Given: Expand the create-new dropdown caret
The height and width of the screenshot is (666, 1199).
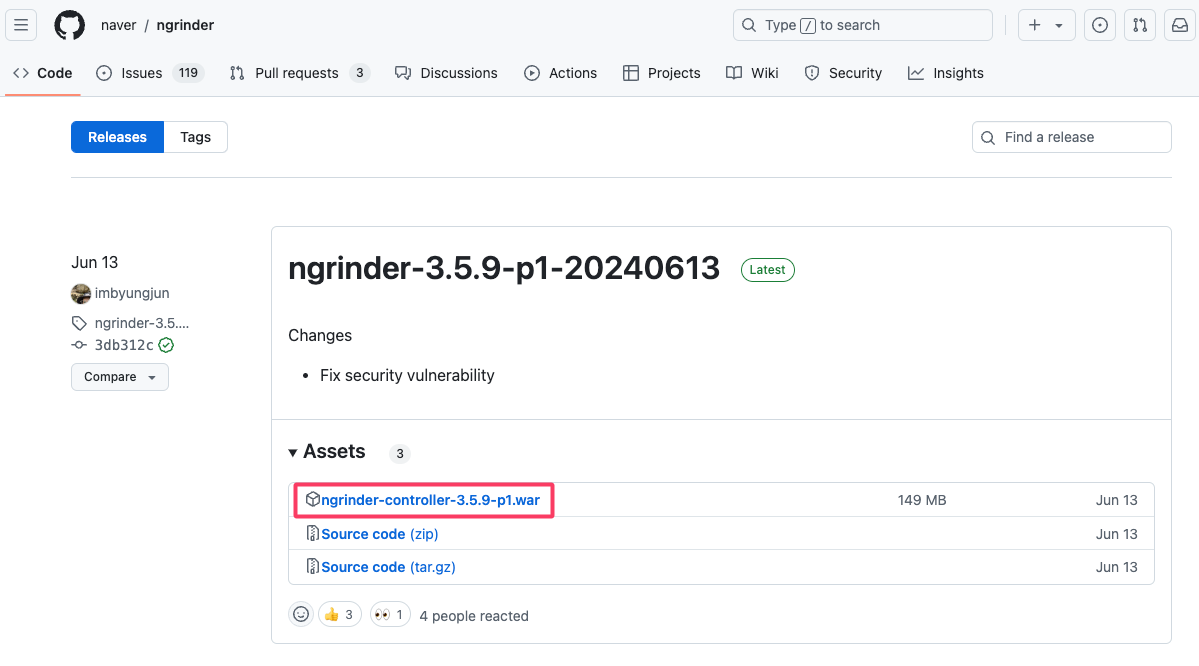Looking at the screenshot, I should [1059, 25].
